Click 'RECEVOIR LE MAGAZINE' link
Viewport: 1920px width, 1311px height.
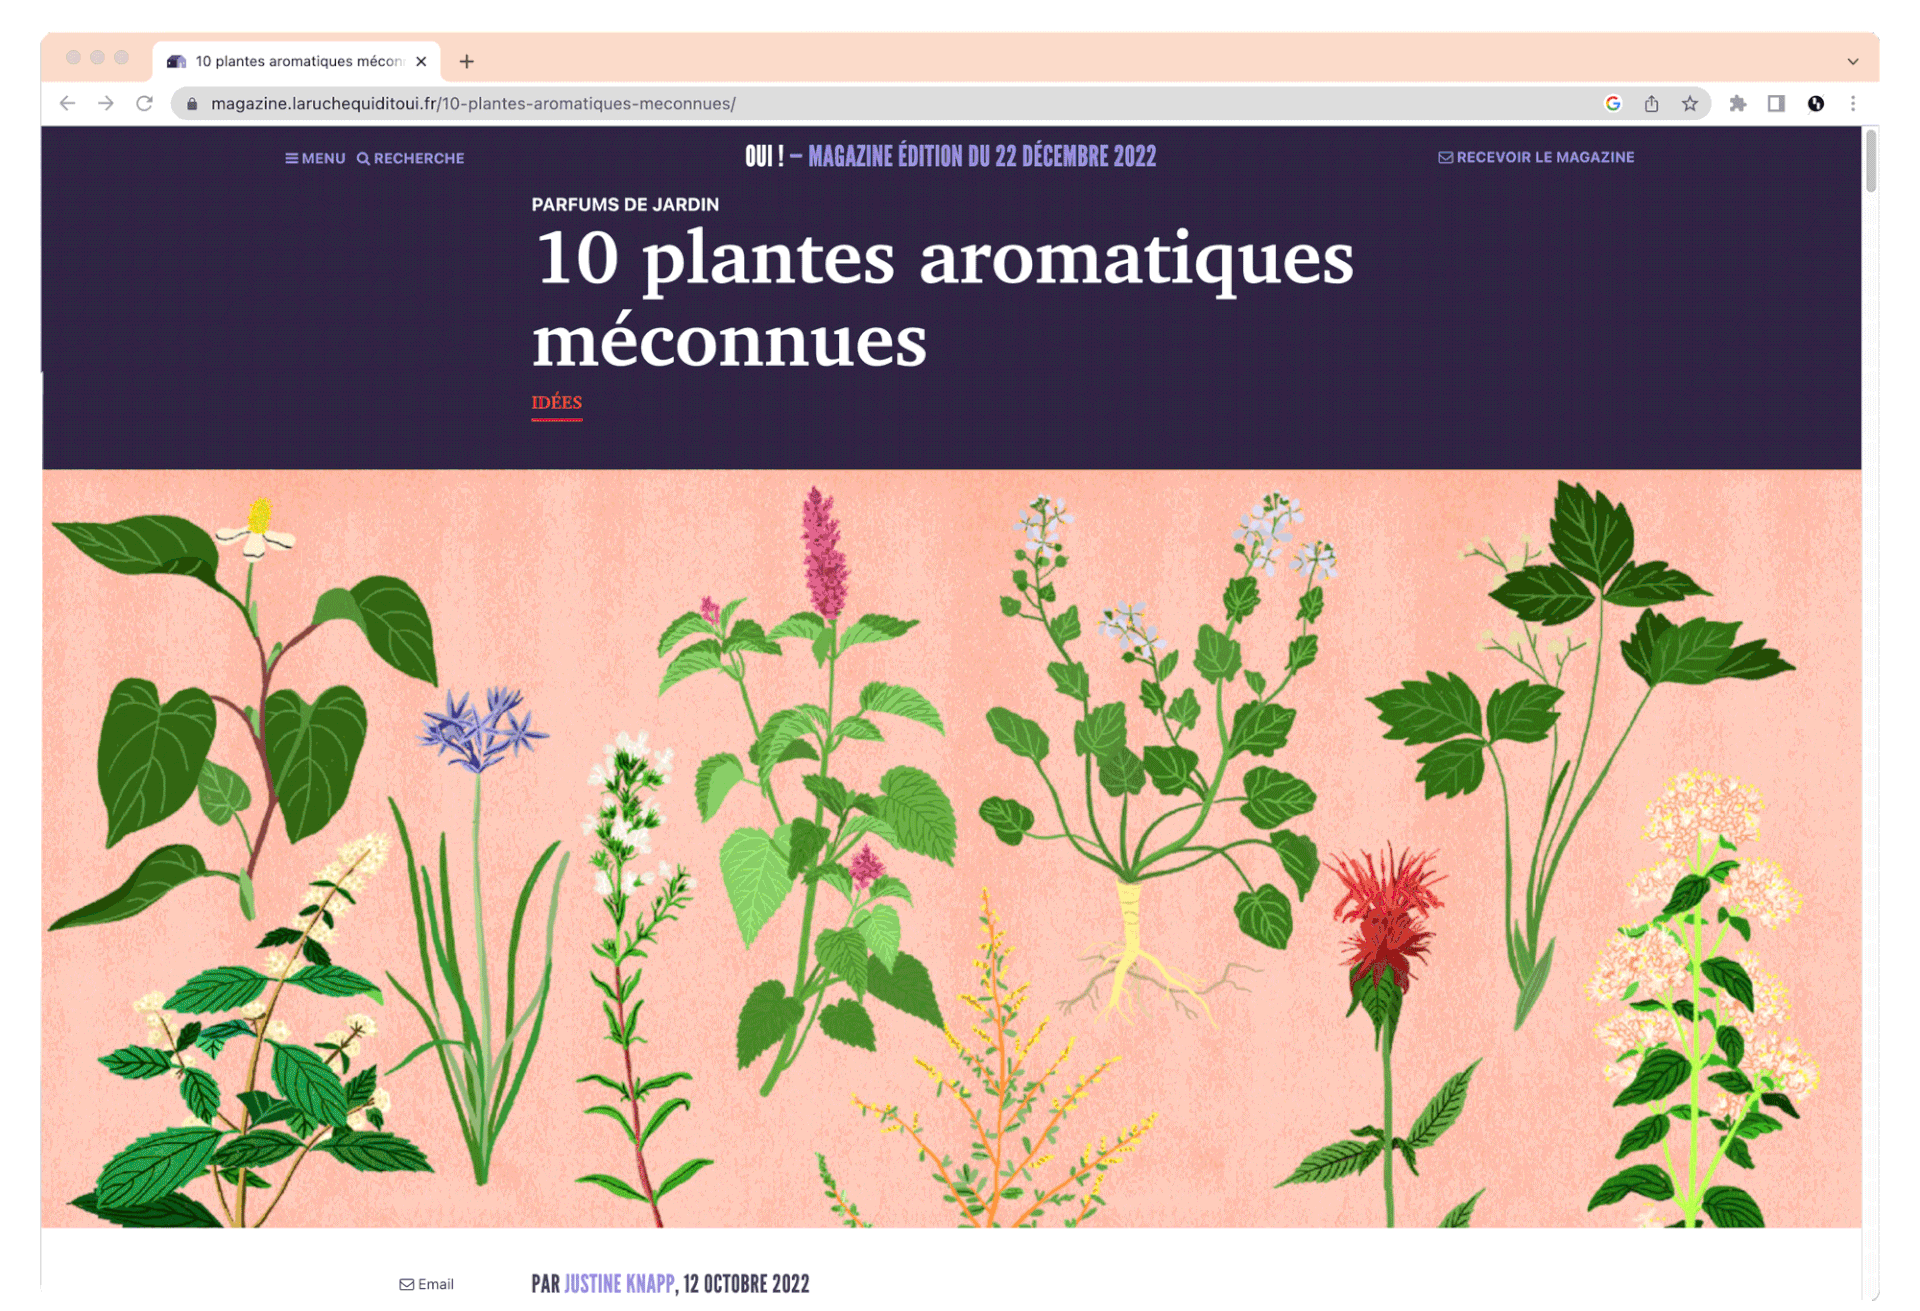click(x=1536, y=157)
